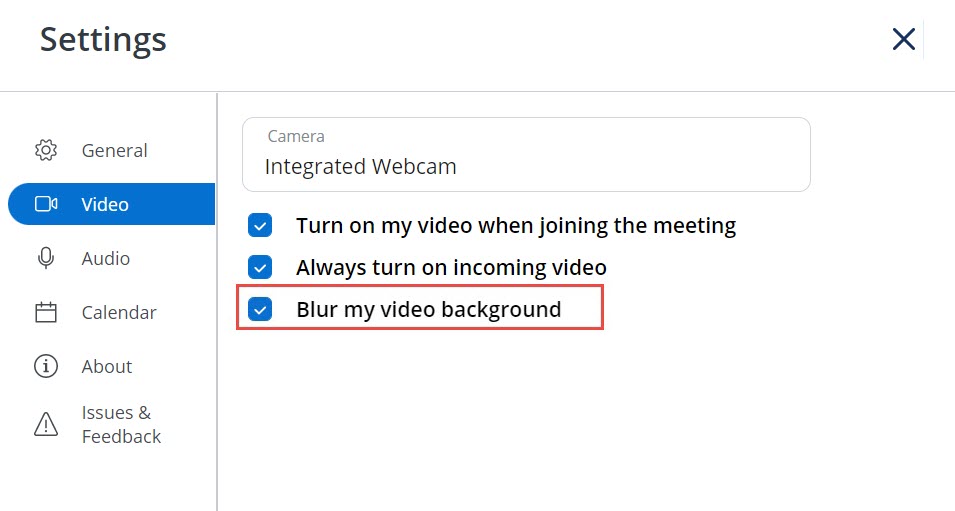Disable Blur my video background checkbox
The image size is (955, 511).
point(260,309)
